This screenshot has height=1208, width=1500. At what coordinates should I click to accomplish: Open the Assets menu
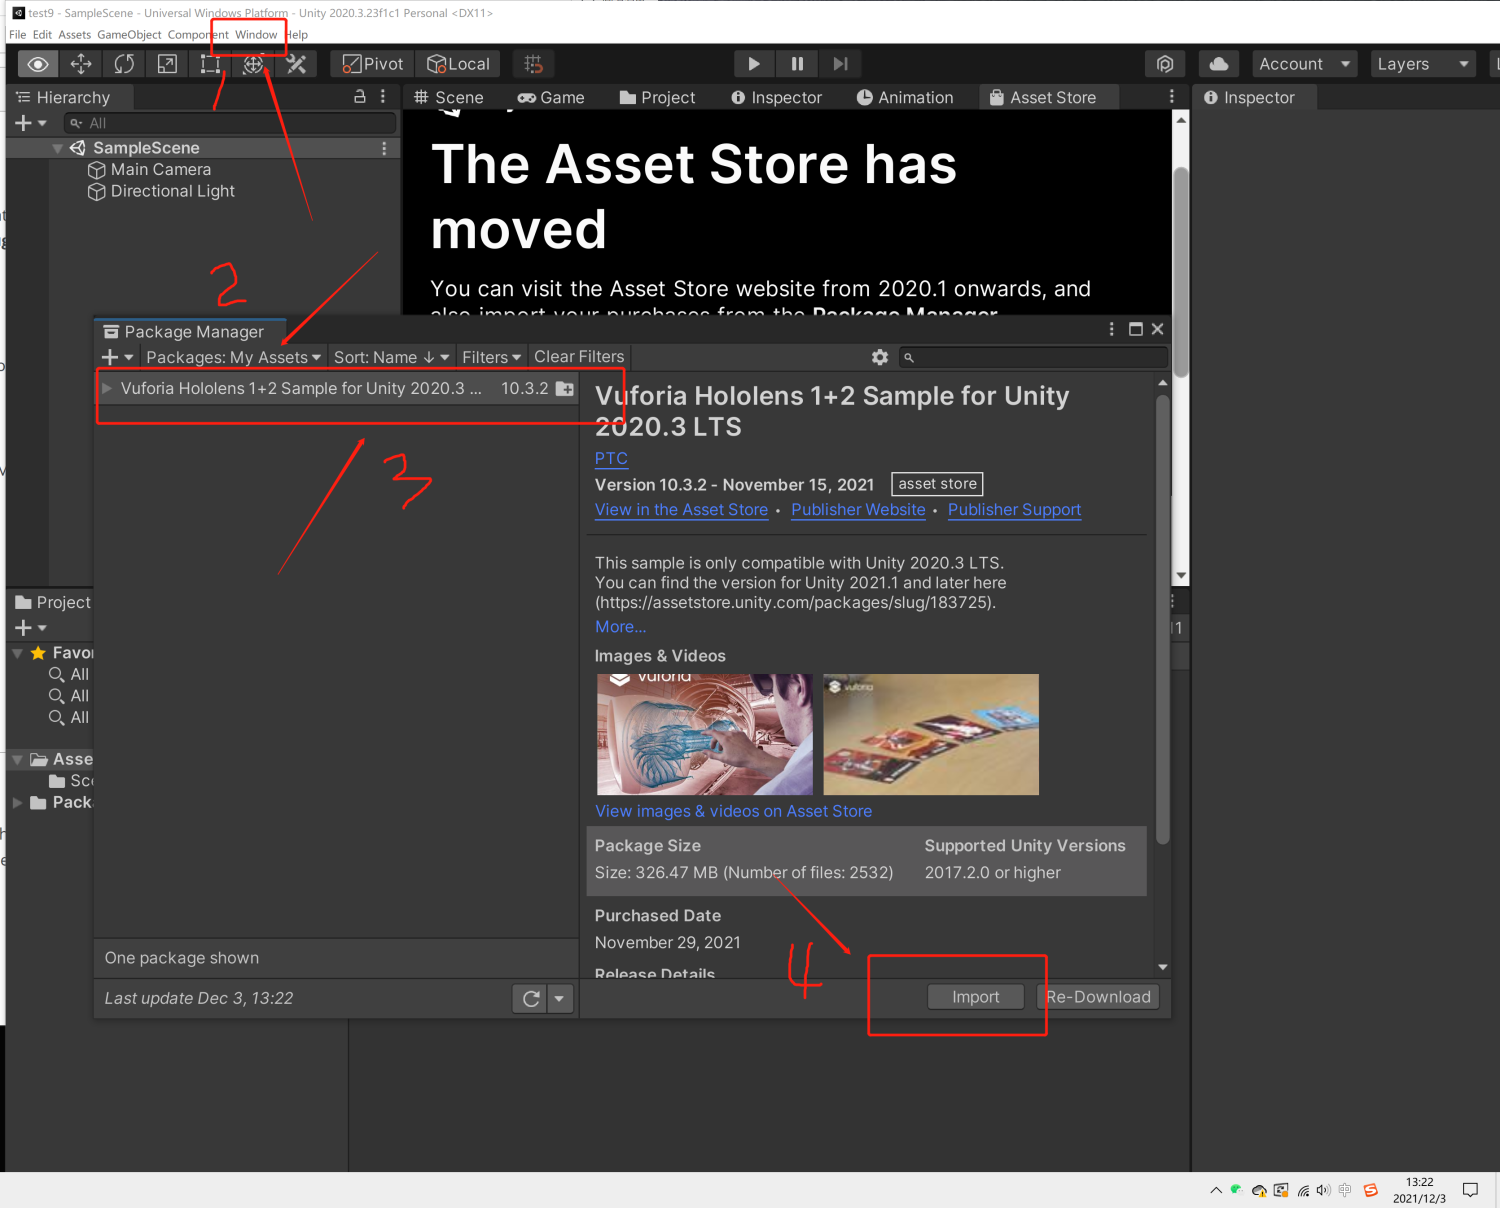[x=74, y=35]
